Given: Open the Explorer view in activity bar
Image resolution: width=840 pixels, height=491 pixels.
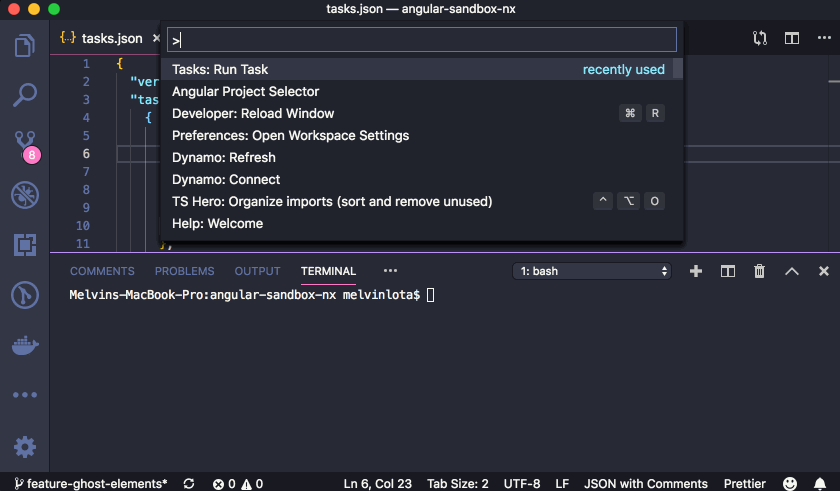Looking at the screenshot, I should pyautogui.click(x=25, y=46).
